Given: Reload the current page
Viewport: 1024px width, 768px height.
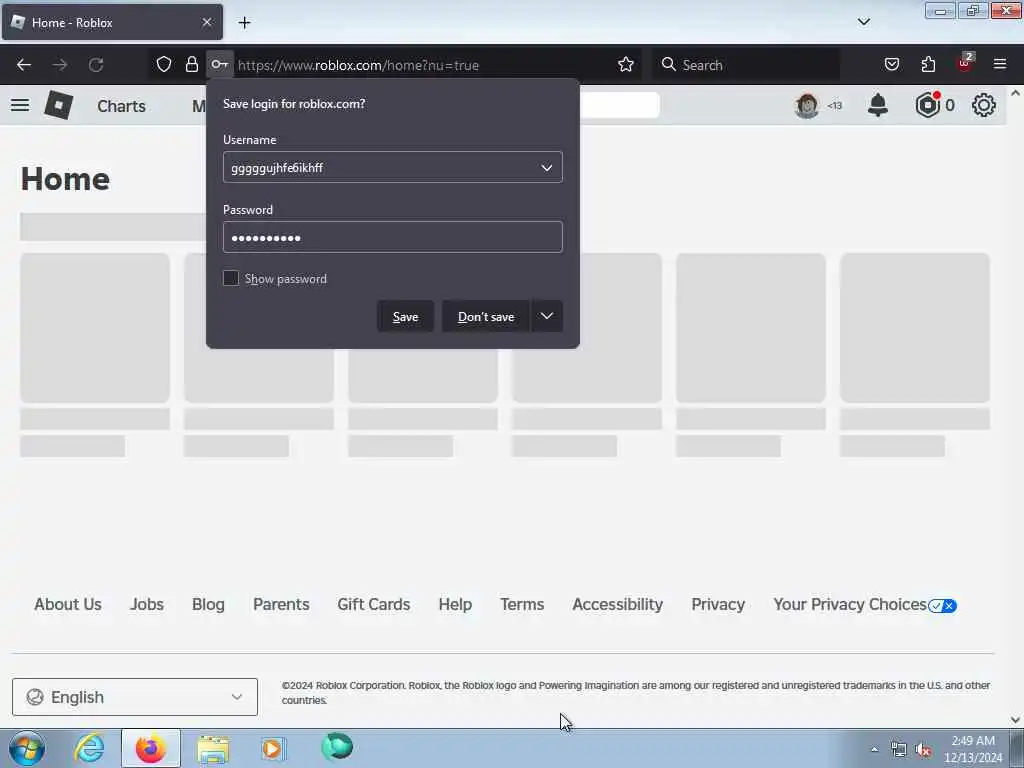Looking at the screenshot, I should (96, 65).
